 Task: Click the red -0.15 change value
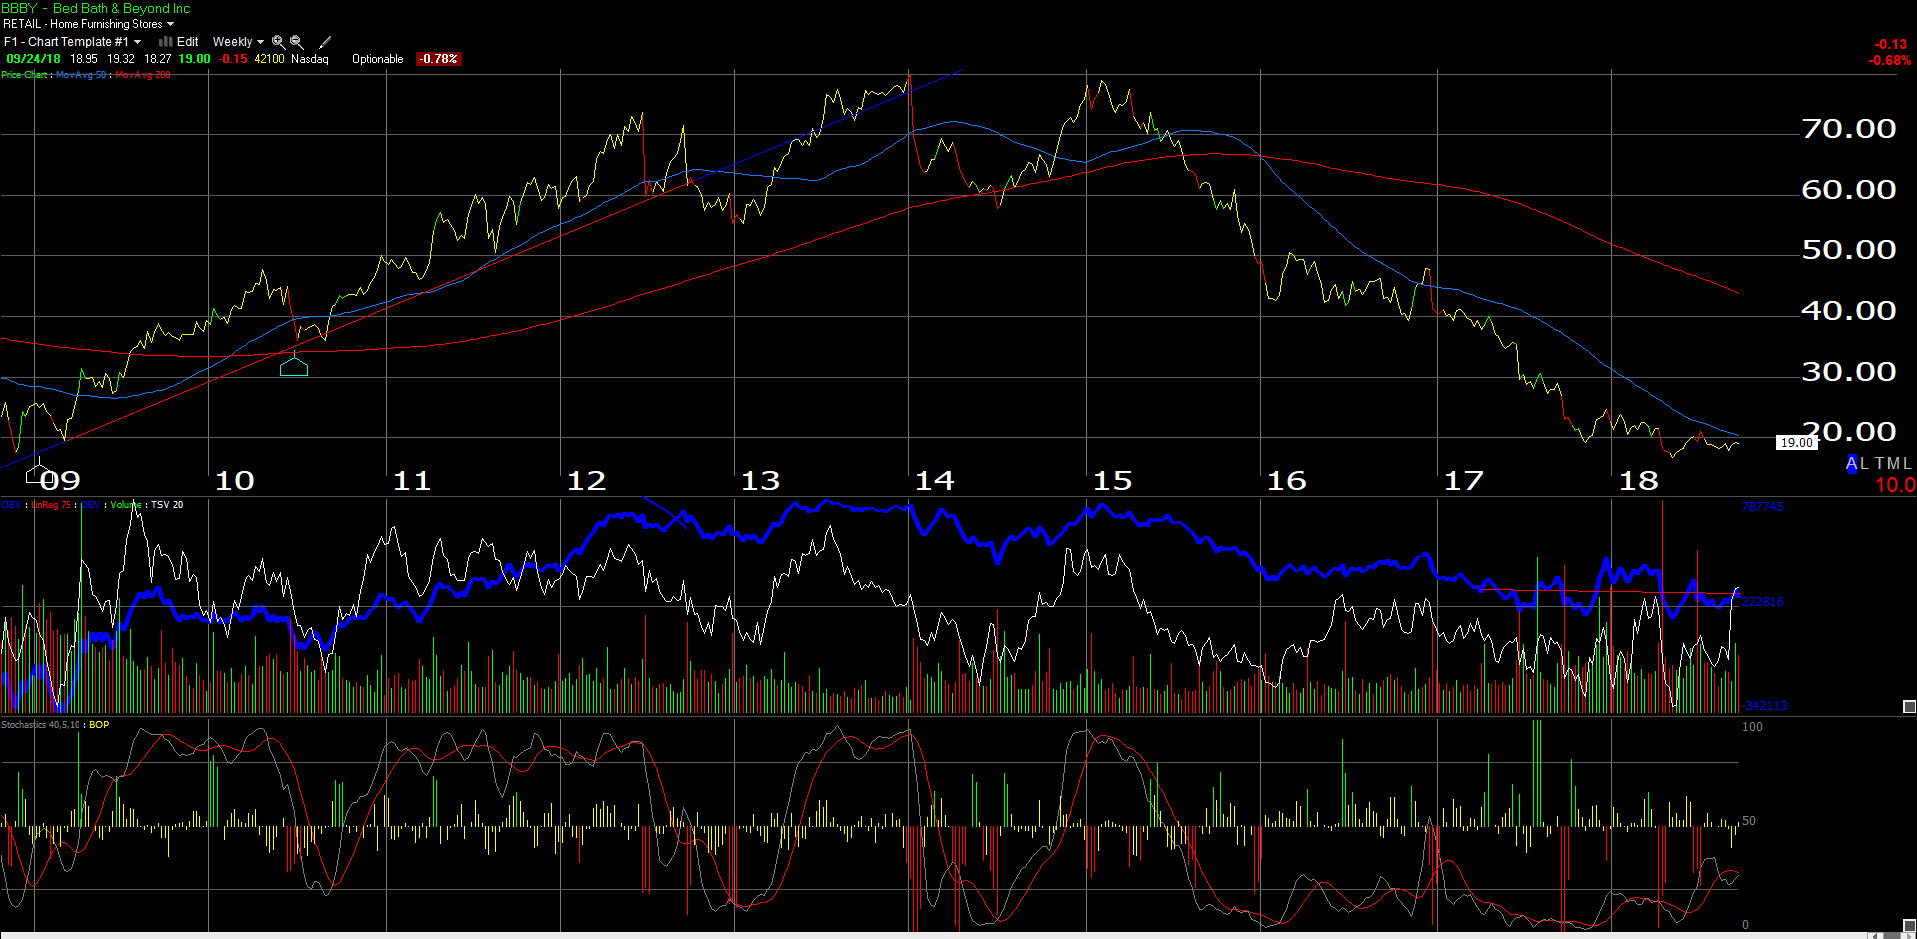pos(234,59)
